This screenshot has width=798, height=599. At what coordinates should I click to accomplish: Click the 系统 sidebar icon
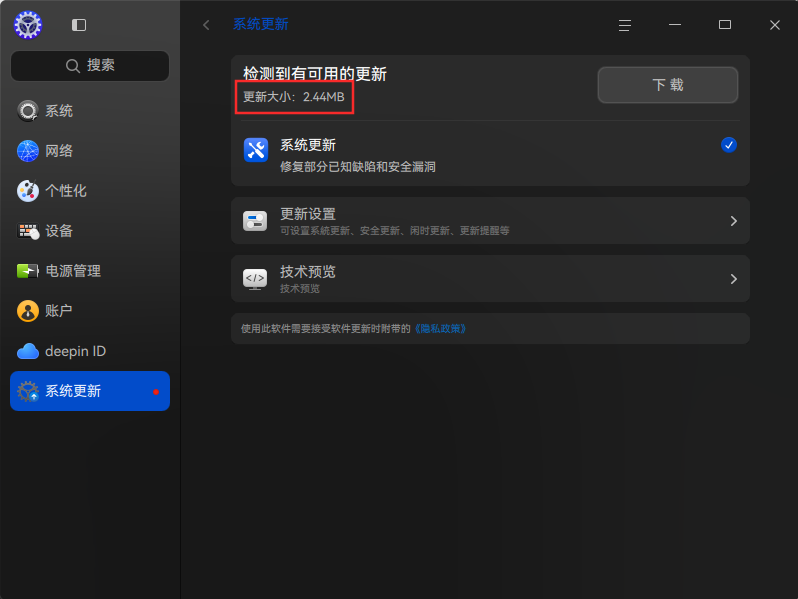pos(27,111)
